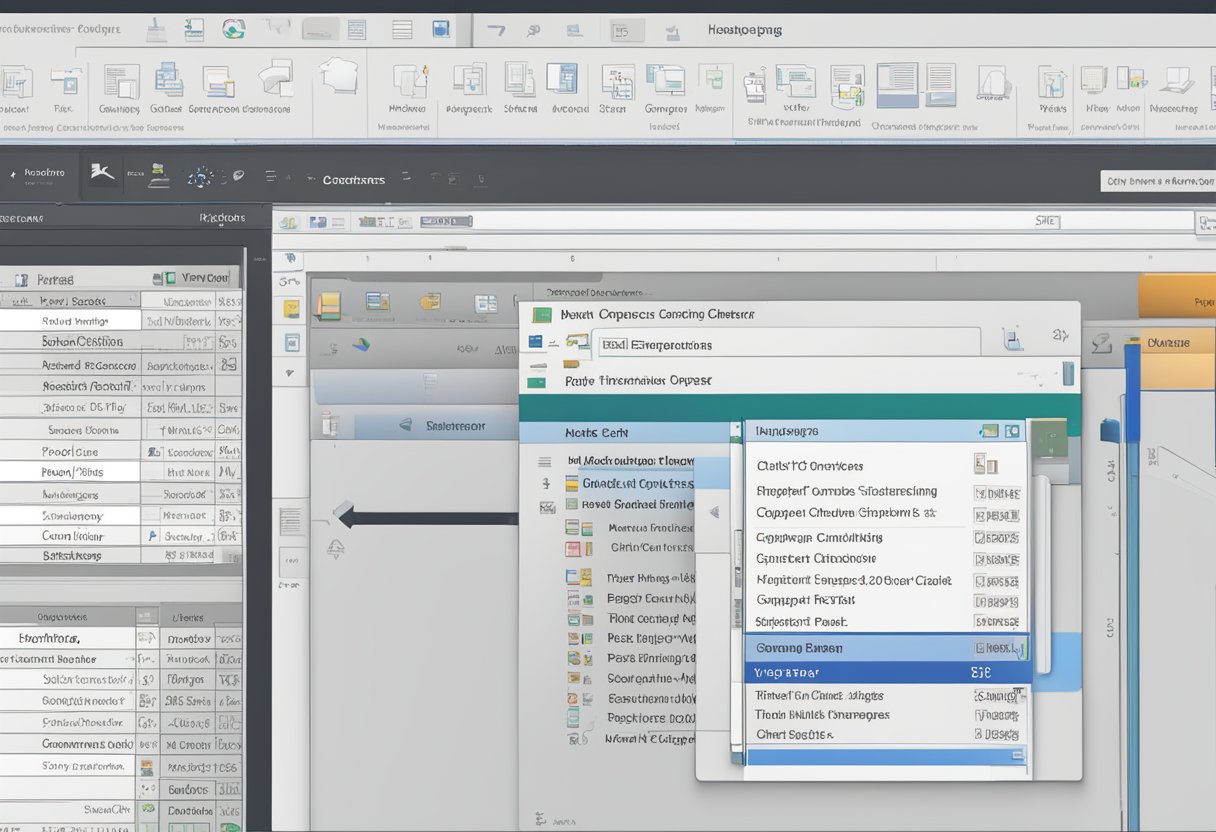Click the 'Steen' table icon in ribbon
Viewport: 1216px width, 832px height.
(616, 81)
